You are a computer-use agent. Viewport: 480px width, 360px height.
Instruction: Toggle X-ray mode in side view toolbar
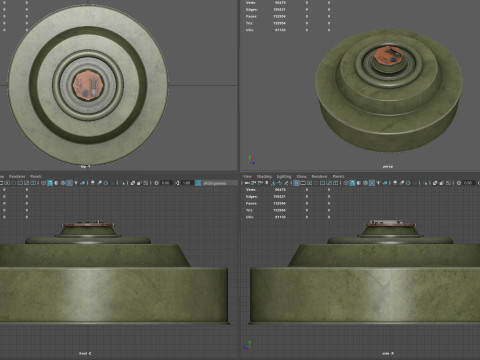coord(435,183)
